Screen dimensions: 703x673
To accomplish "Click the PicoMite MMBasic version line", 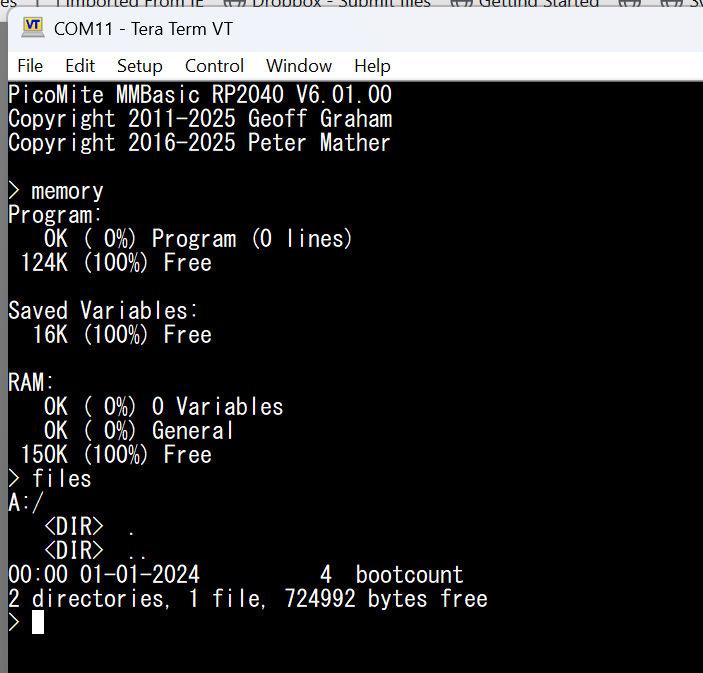I will (x=200, y=95).
